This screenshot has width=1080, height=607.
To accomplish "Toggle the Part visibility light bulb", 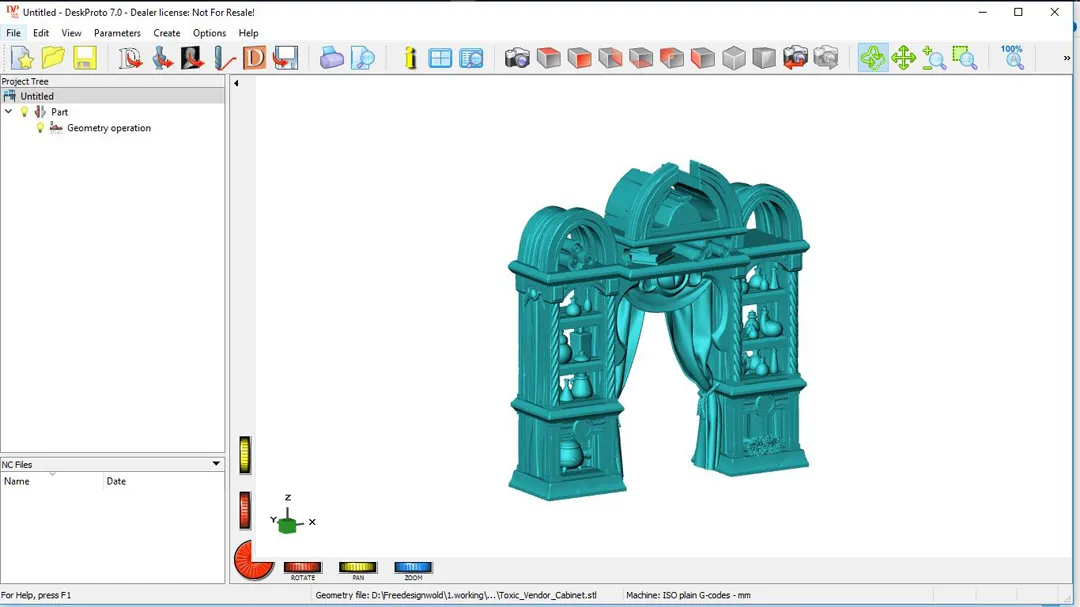I will pos(25,112).
